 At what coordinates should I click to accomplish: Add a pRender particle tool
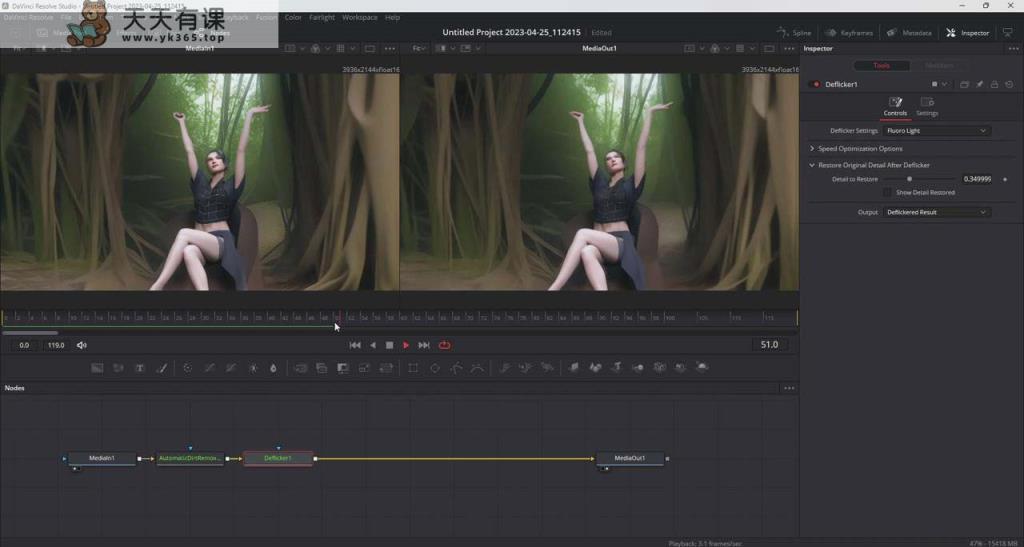point(547,367)
